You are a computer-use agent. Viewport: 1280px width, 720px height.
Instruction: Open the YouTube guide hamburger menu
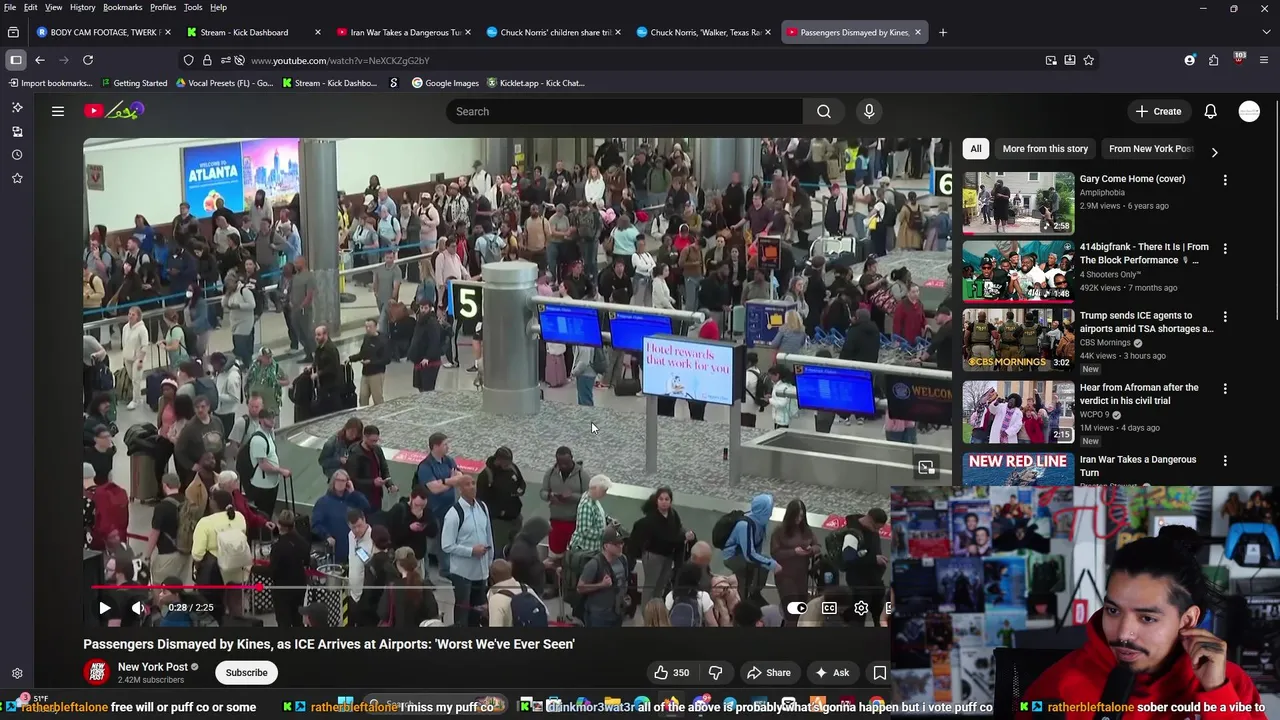click(x=58, y=111)
